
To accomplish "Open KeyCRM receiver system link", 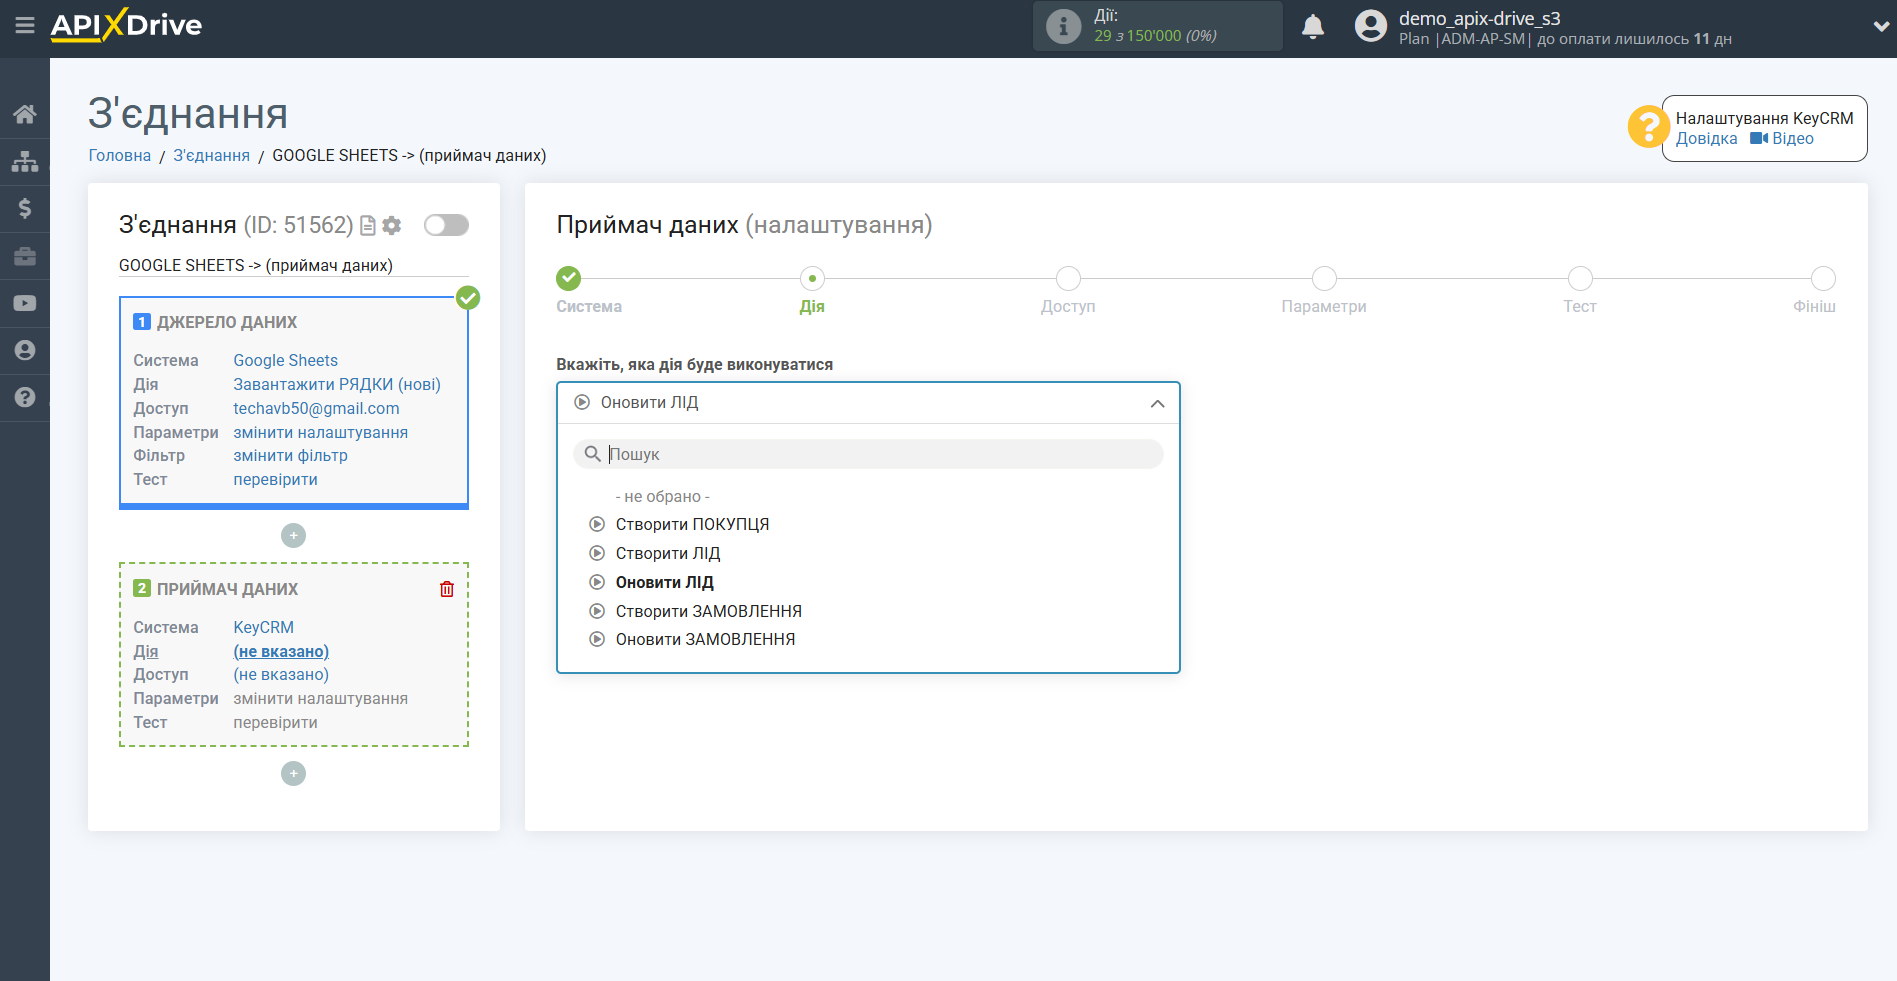I will (264, 628).
